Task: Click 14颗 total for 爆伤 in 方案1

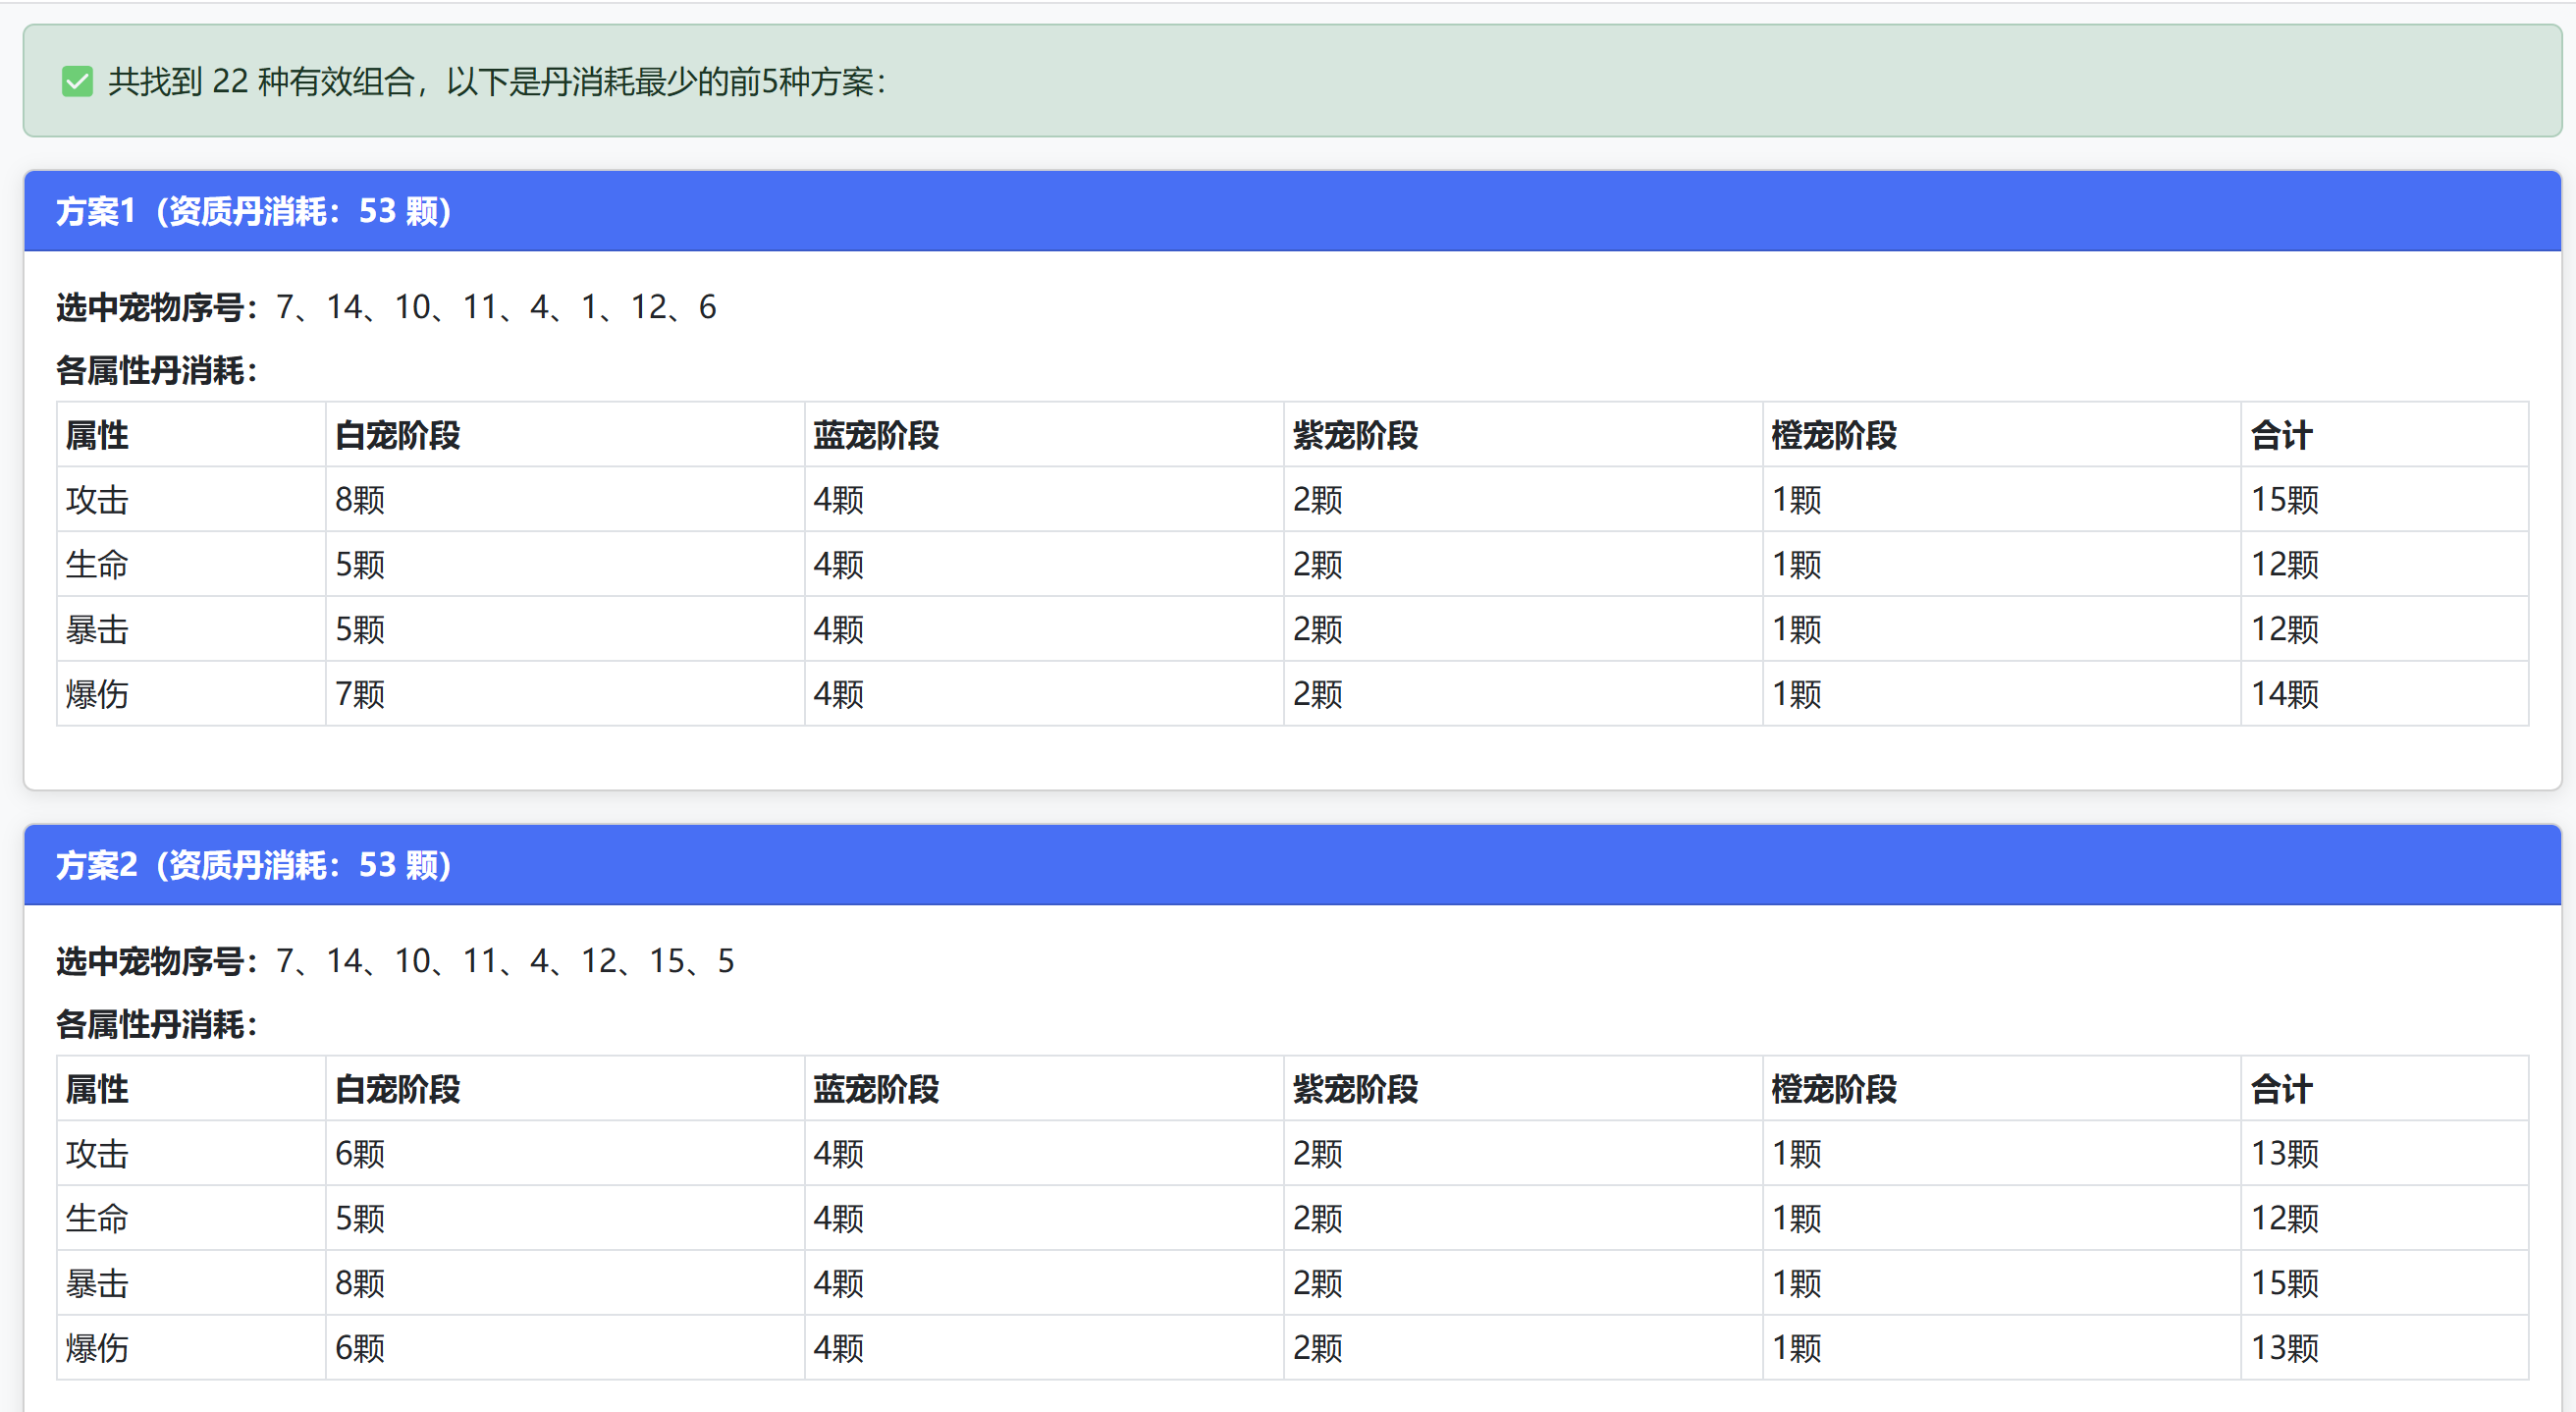Action: (x=2284, y=694)
